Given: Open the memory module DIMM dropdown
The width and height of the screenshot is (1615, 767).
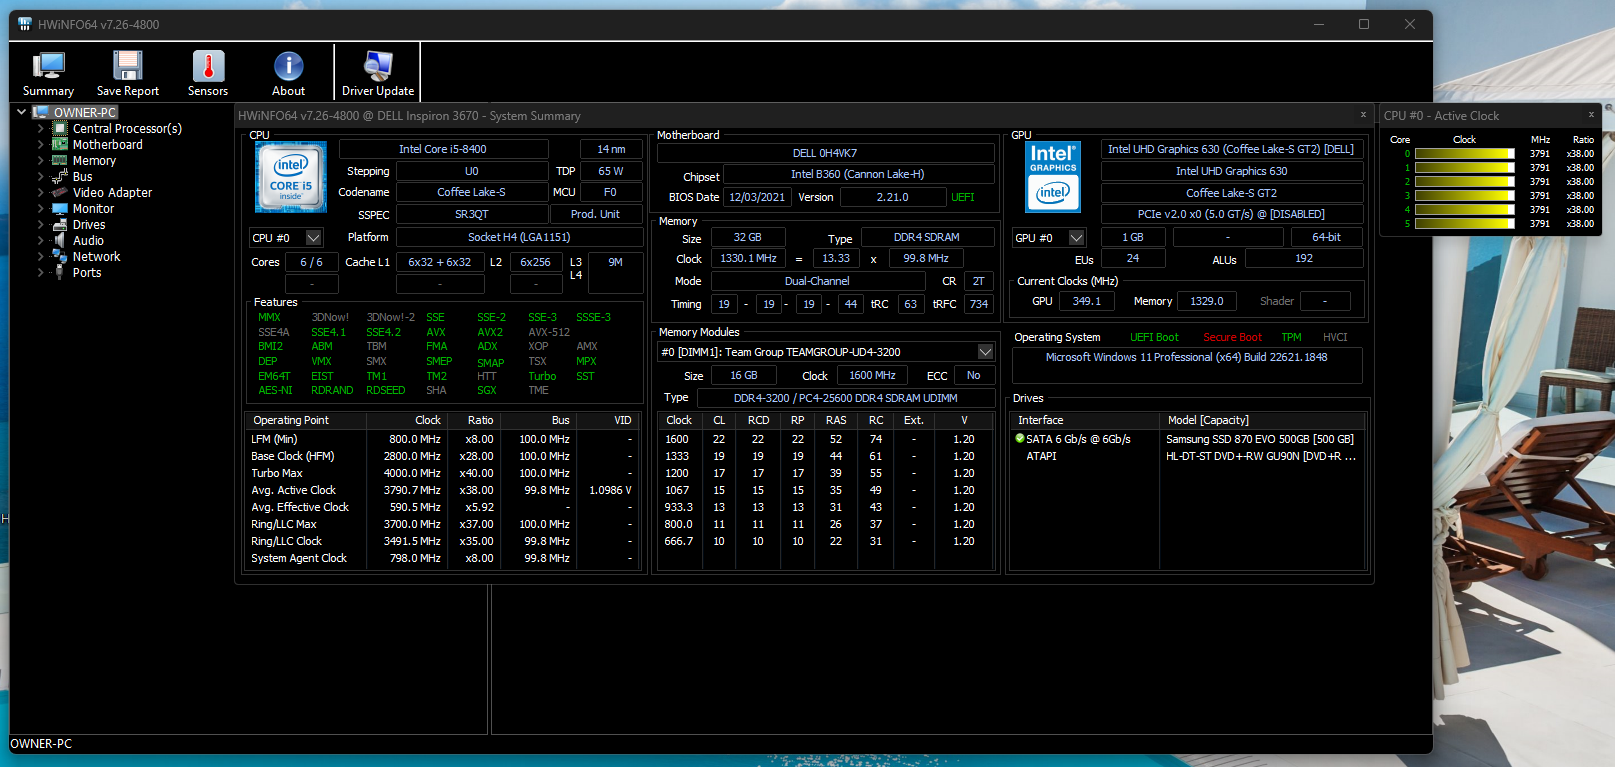Looking at the screenshot, I should (985, 352).
